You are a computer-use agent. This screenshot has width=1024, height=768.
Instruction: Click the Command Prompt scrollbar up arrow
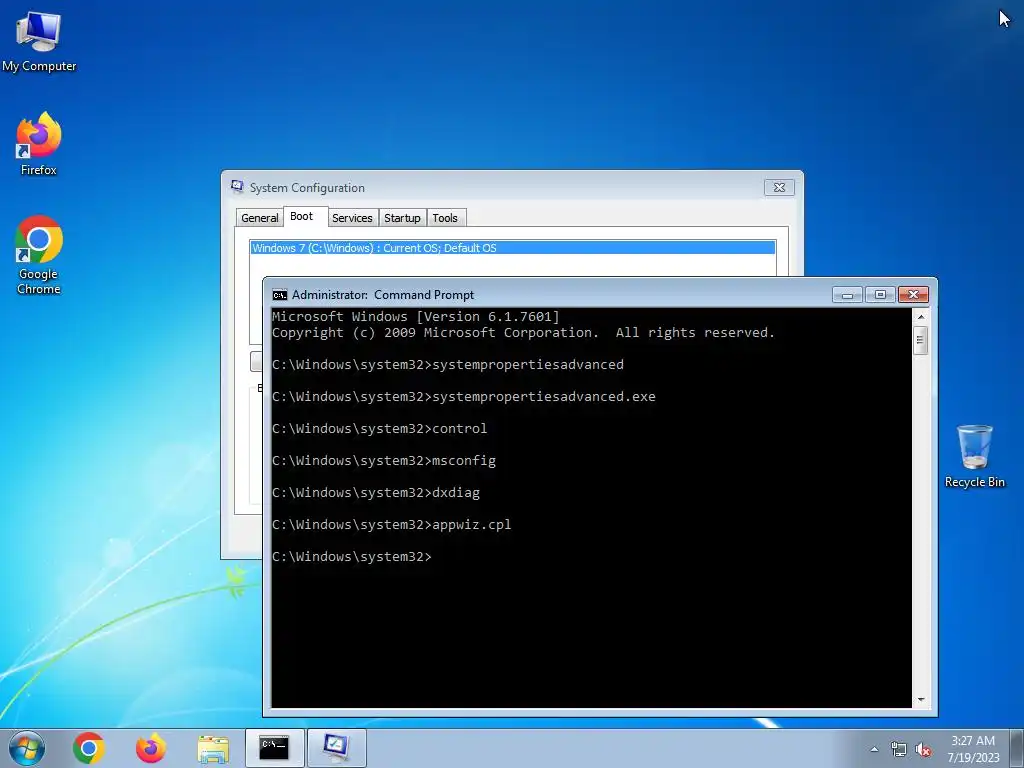tap(921, 317)
